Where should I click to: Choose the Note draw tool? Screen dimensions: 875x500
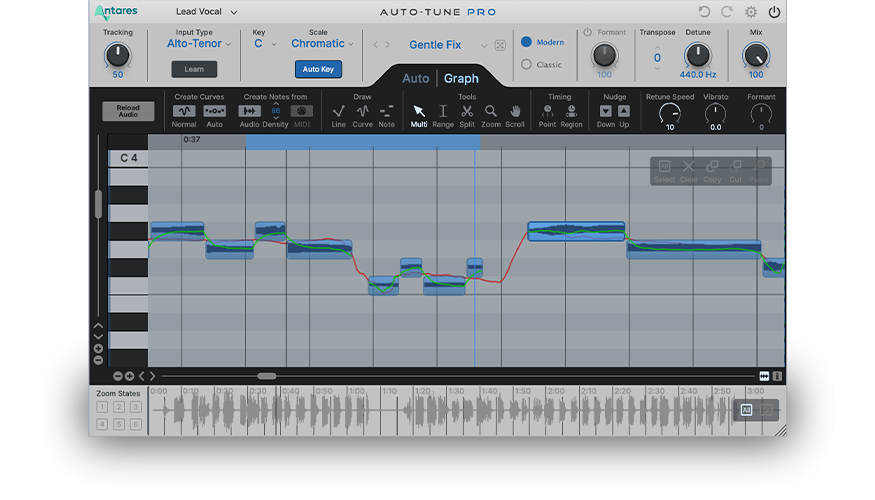[386, 111]
